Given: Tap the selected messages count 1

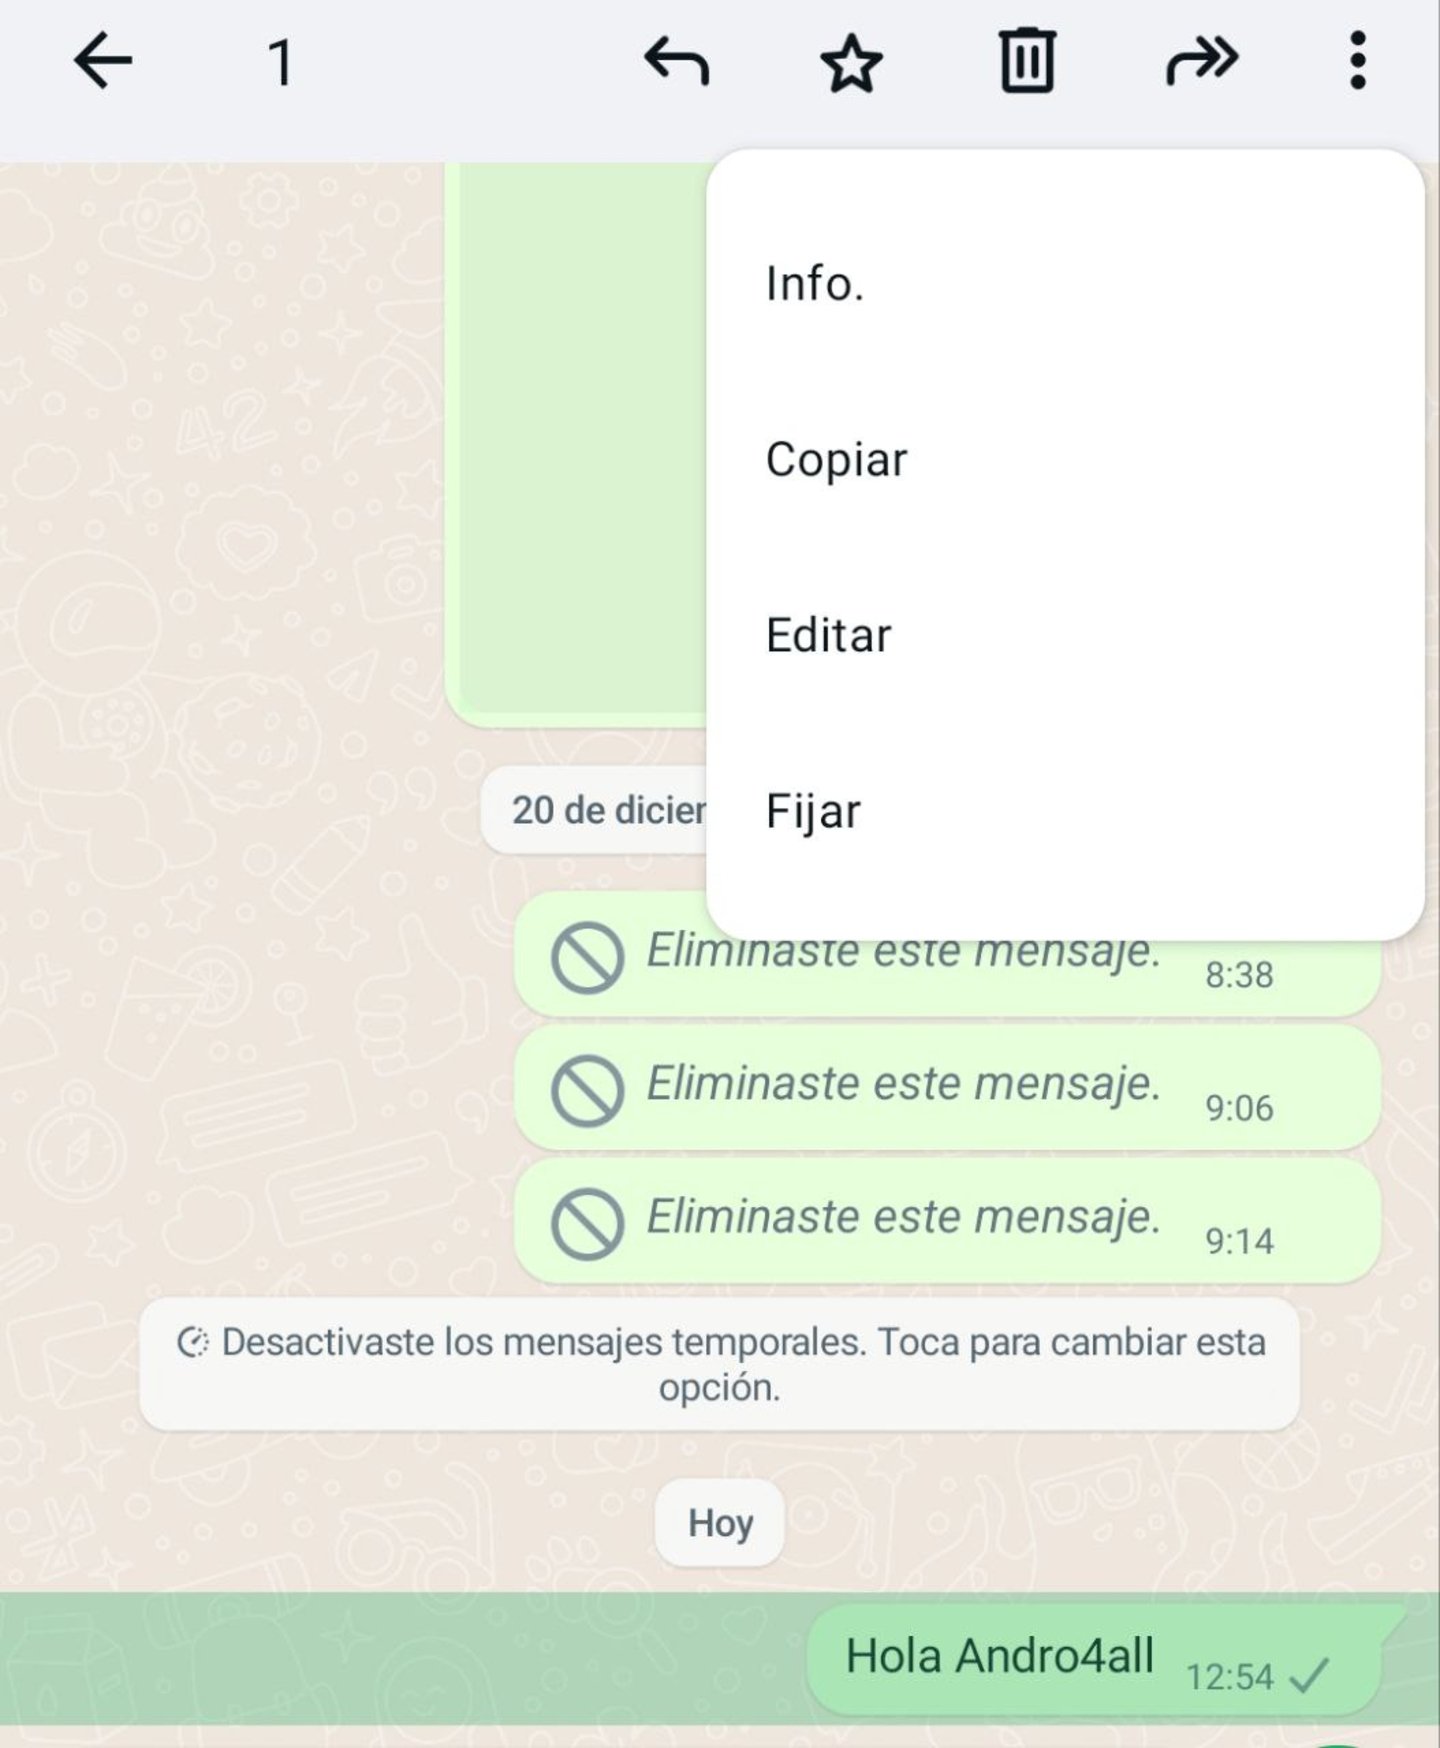Looking at the screenshot, I should click(281, 63).
